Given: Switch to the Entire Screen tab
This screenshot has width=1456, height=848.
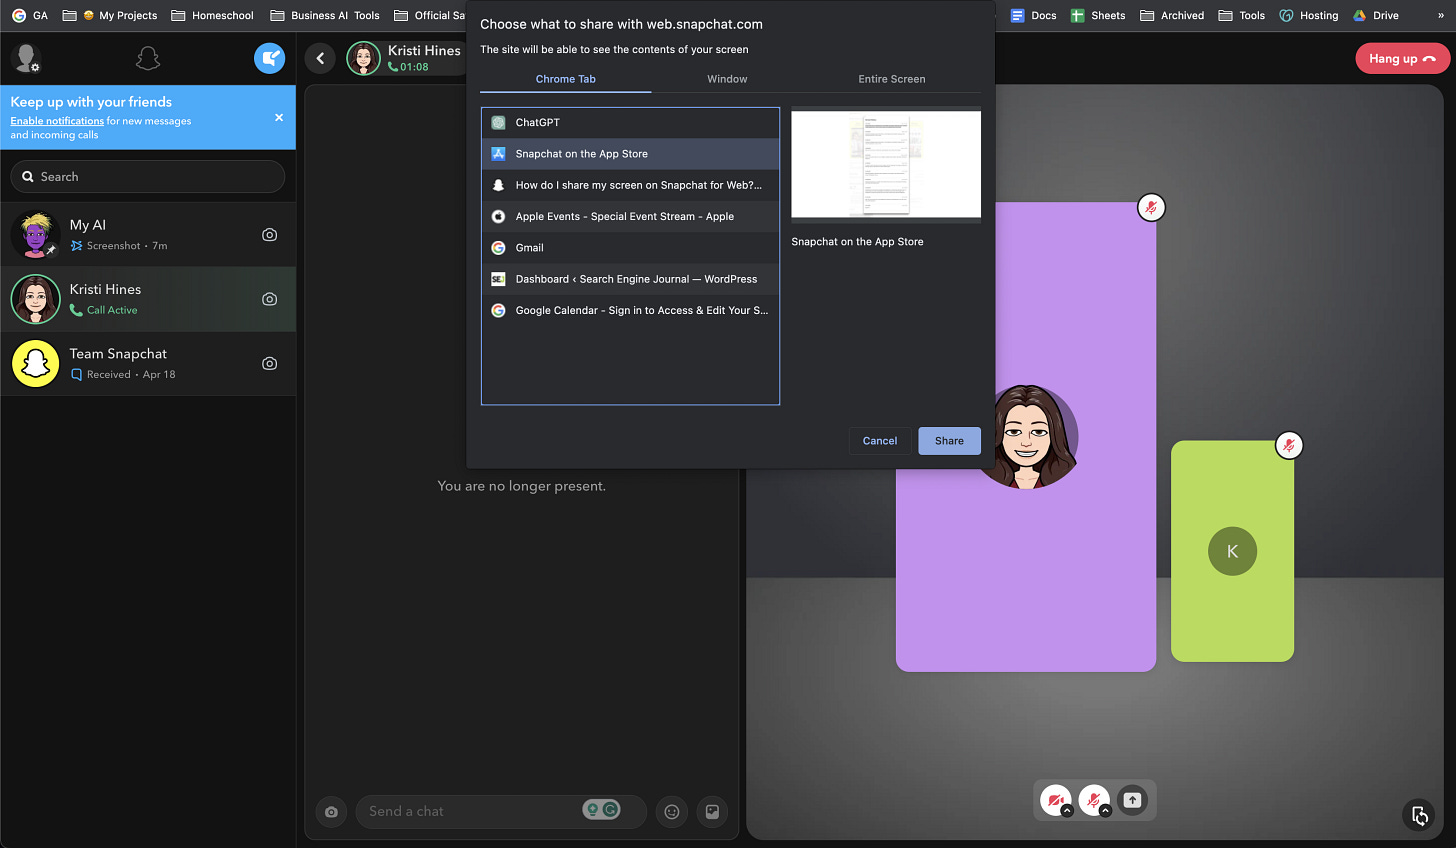Looking at the screenshot, I should [892, 79].
